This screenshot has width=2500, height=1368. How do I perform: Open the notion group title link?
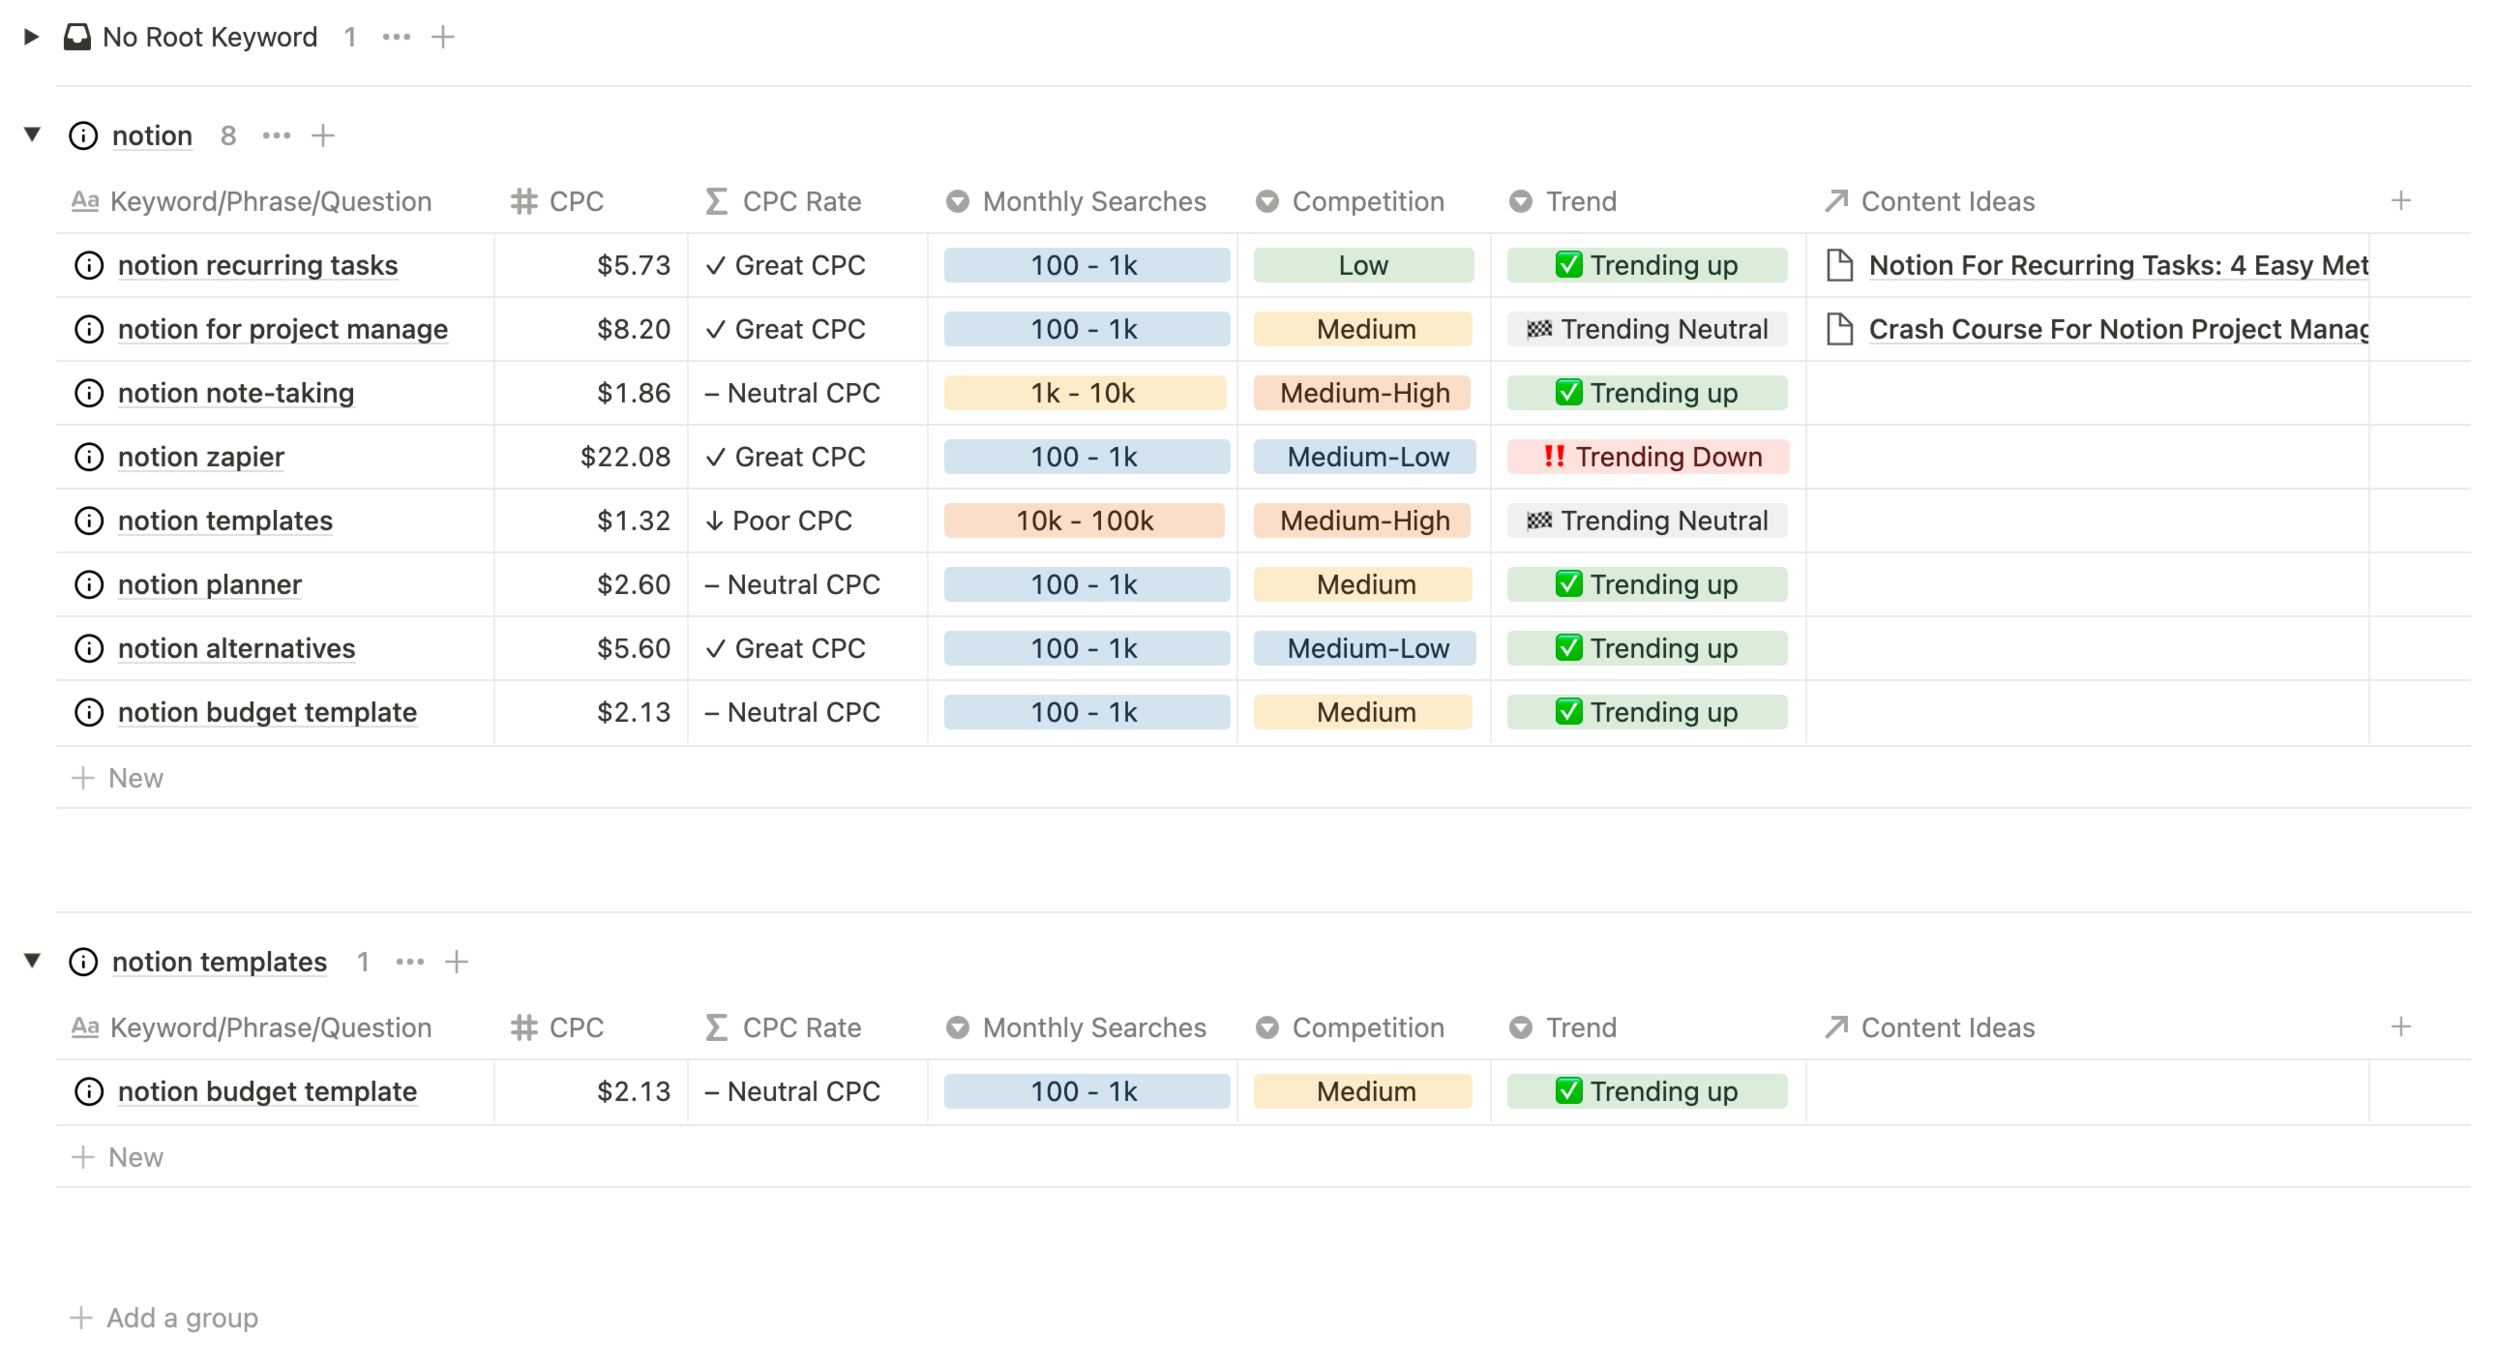click(x=152, y=135)
